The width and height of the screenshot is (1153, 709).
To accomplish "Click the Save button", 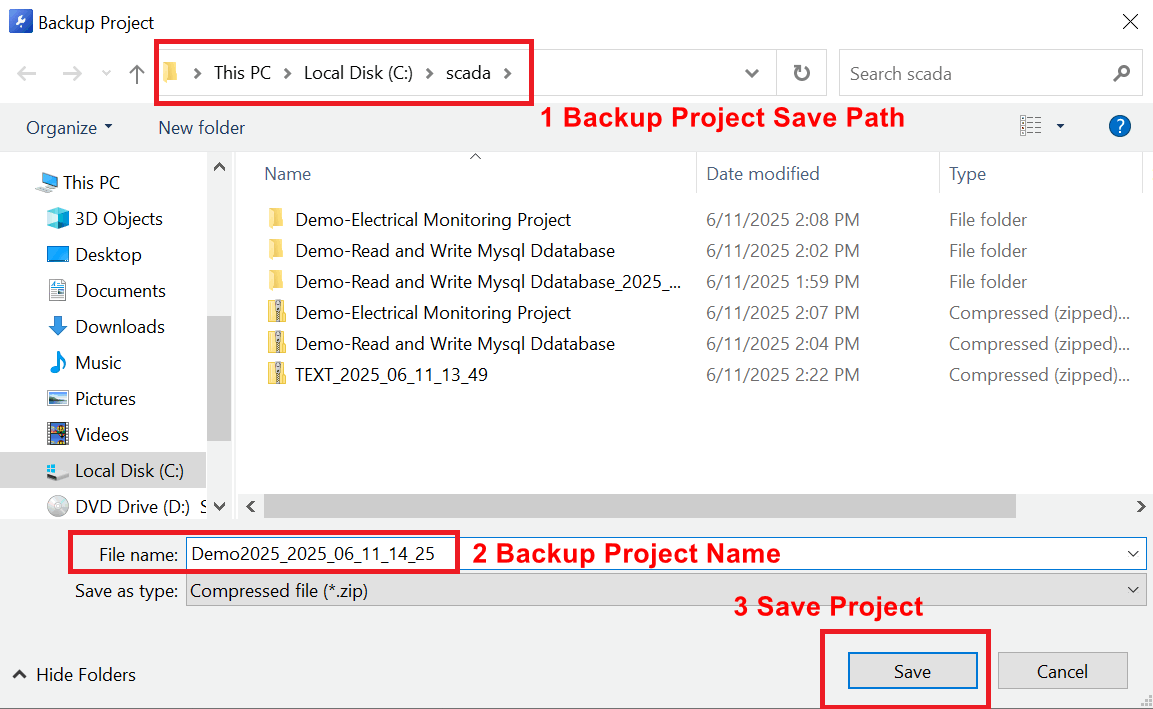I will [912, 671].
